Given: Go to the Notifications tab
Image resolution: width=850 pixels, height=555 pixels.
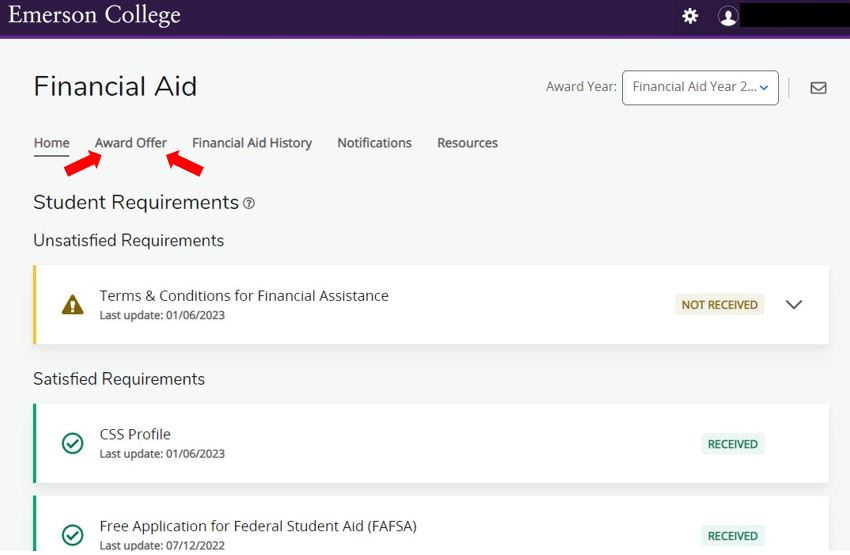Looking at the screenshot, I should [x=374, y=143].
